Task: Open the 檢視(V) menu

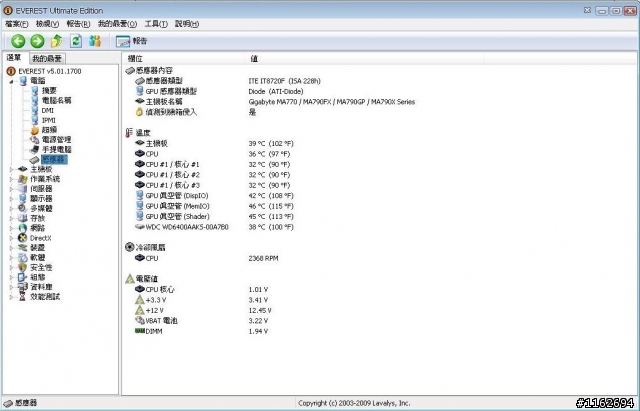Action: click(47, 24)
